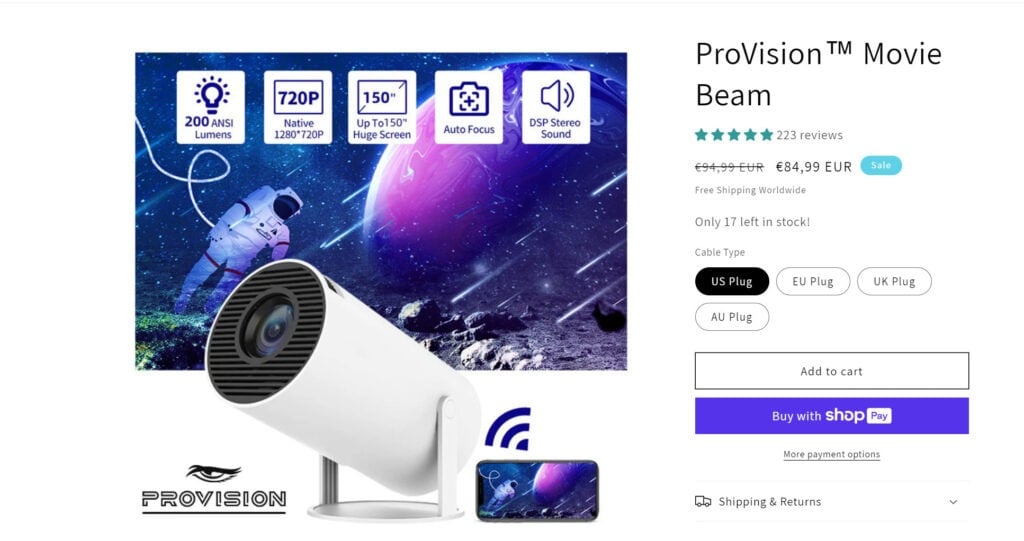Open More payment options link
Viewport: 1024px width, 541px height.
(831, 454)
